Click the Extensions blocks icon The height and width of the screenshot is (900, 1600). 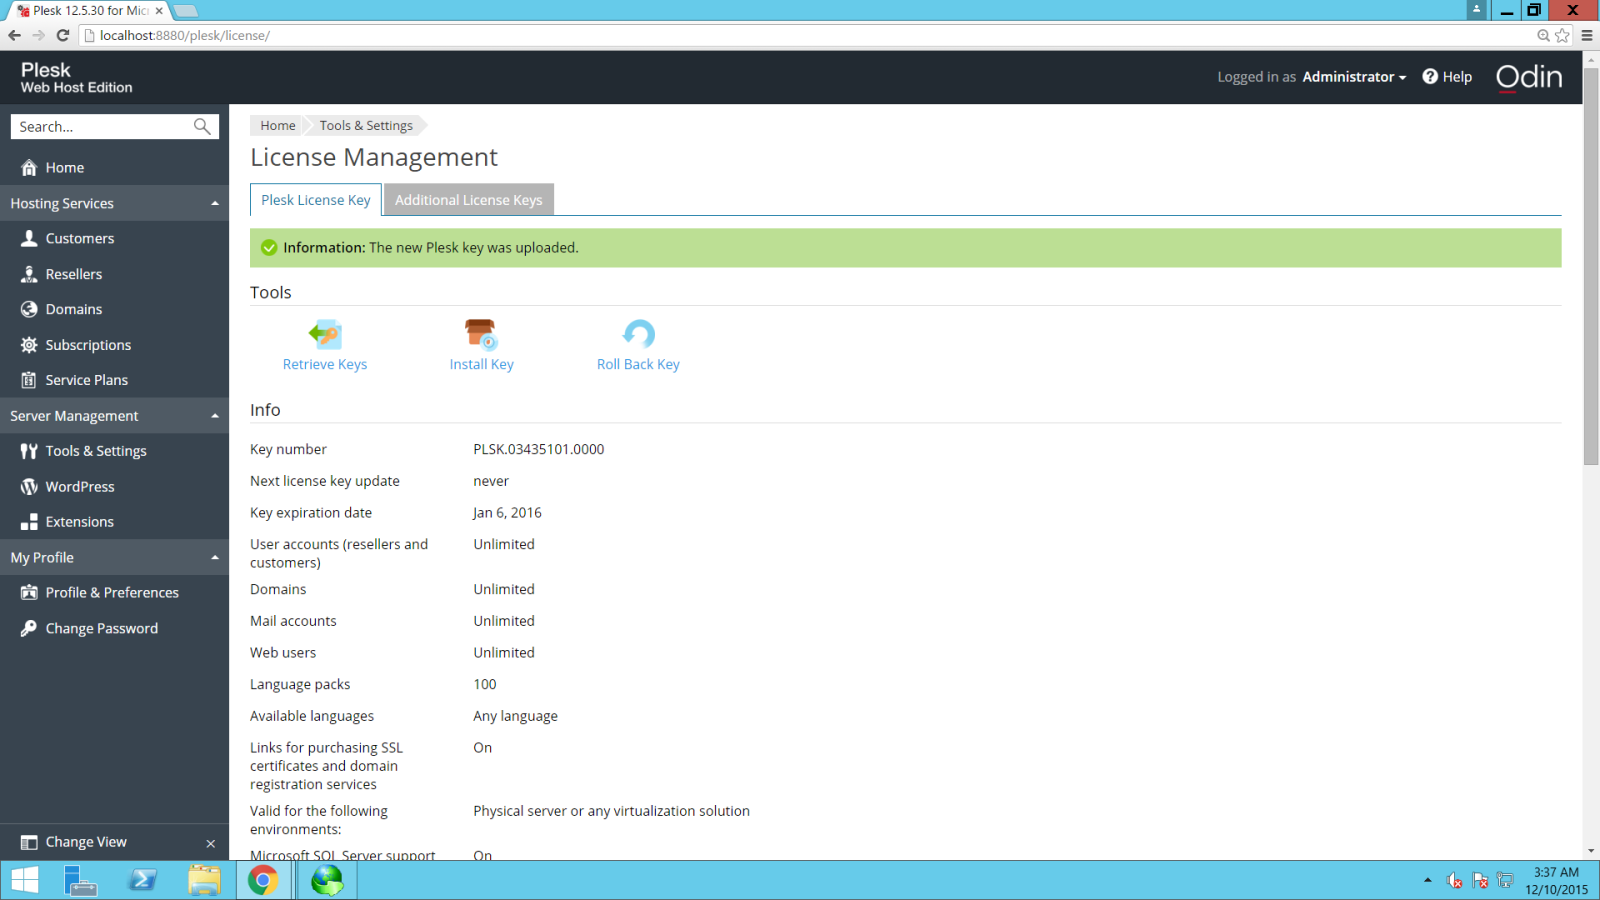pos(29,522)
